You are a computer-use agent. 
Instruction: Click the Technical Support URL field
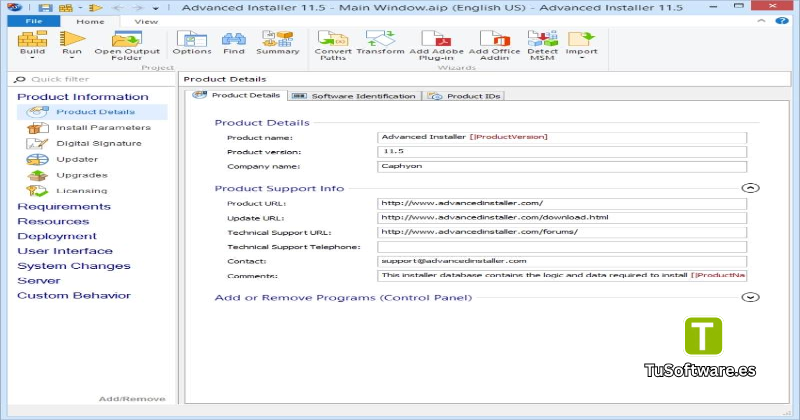(562, 232)
